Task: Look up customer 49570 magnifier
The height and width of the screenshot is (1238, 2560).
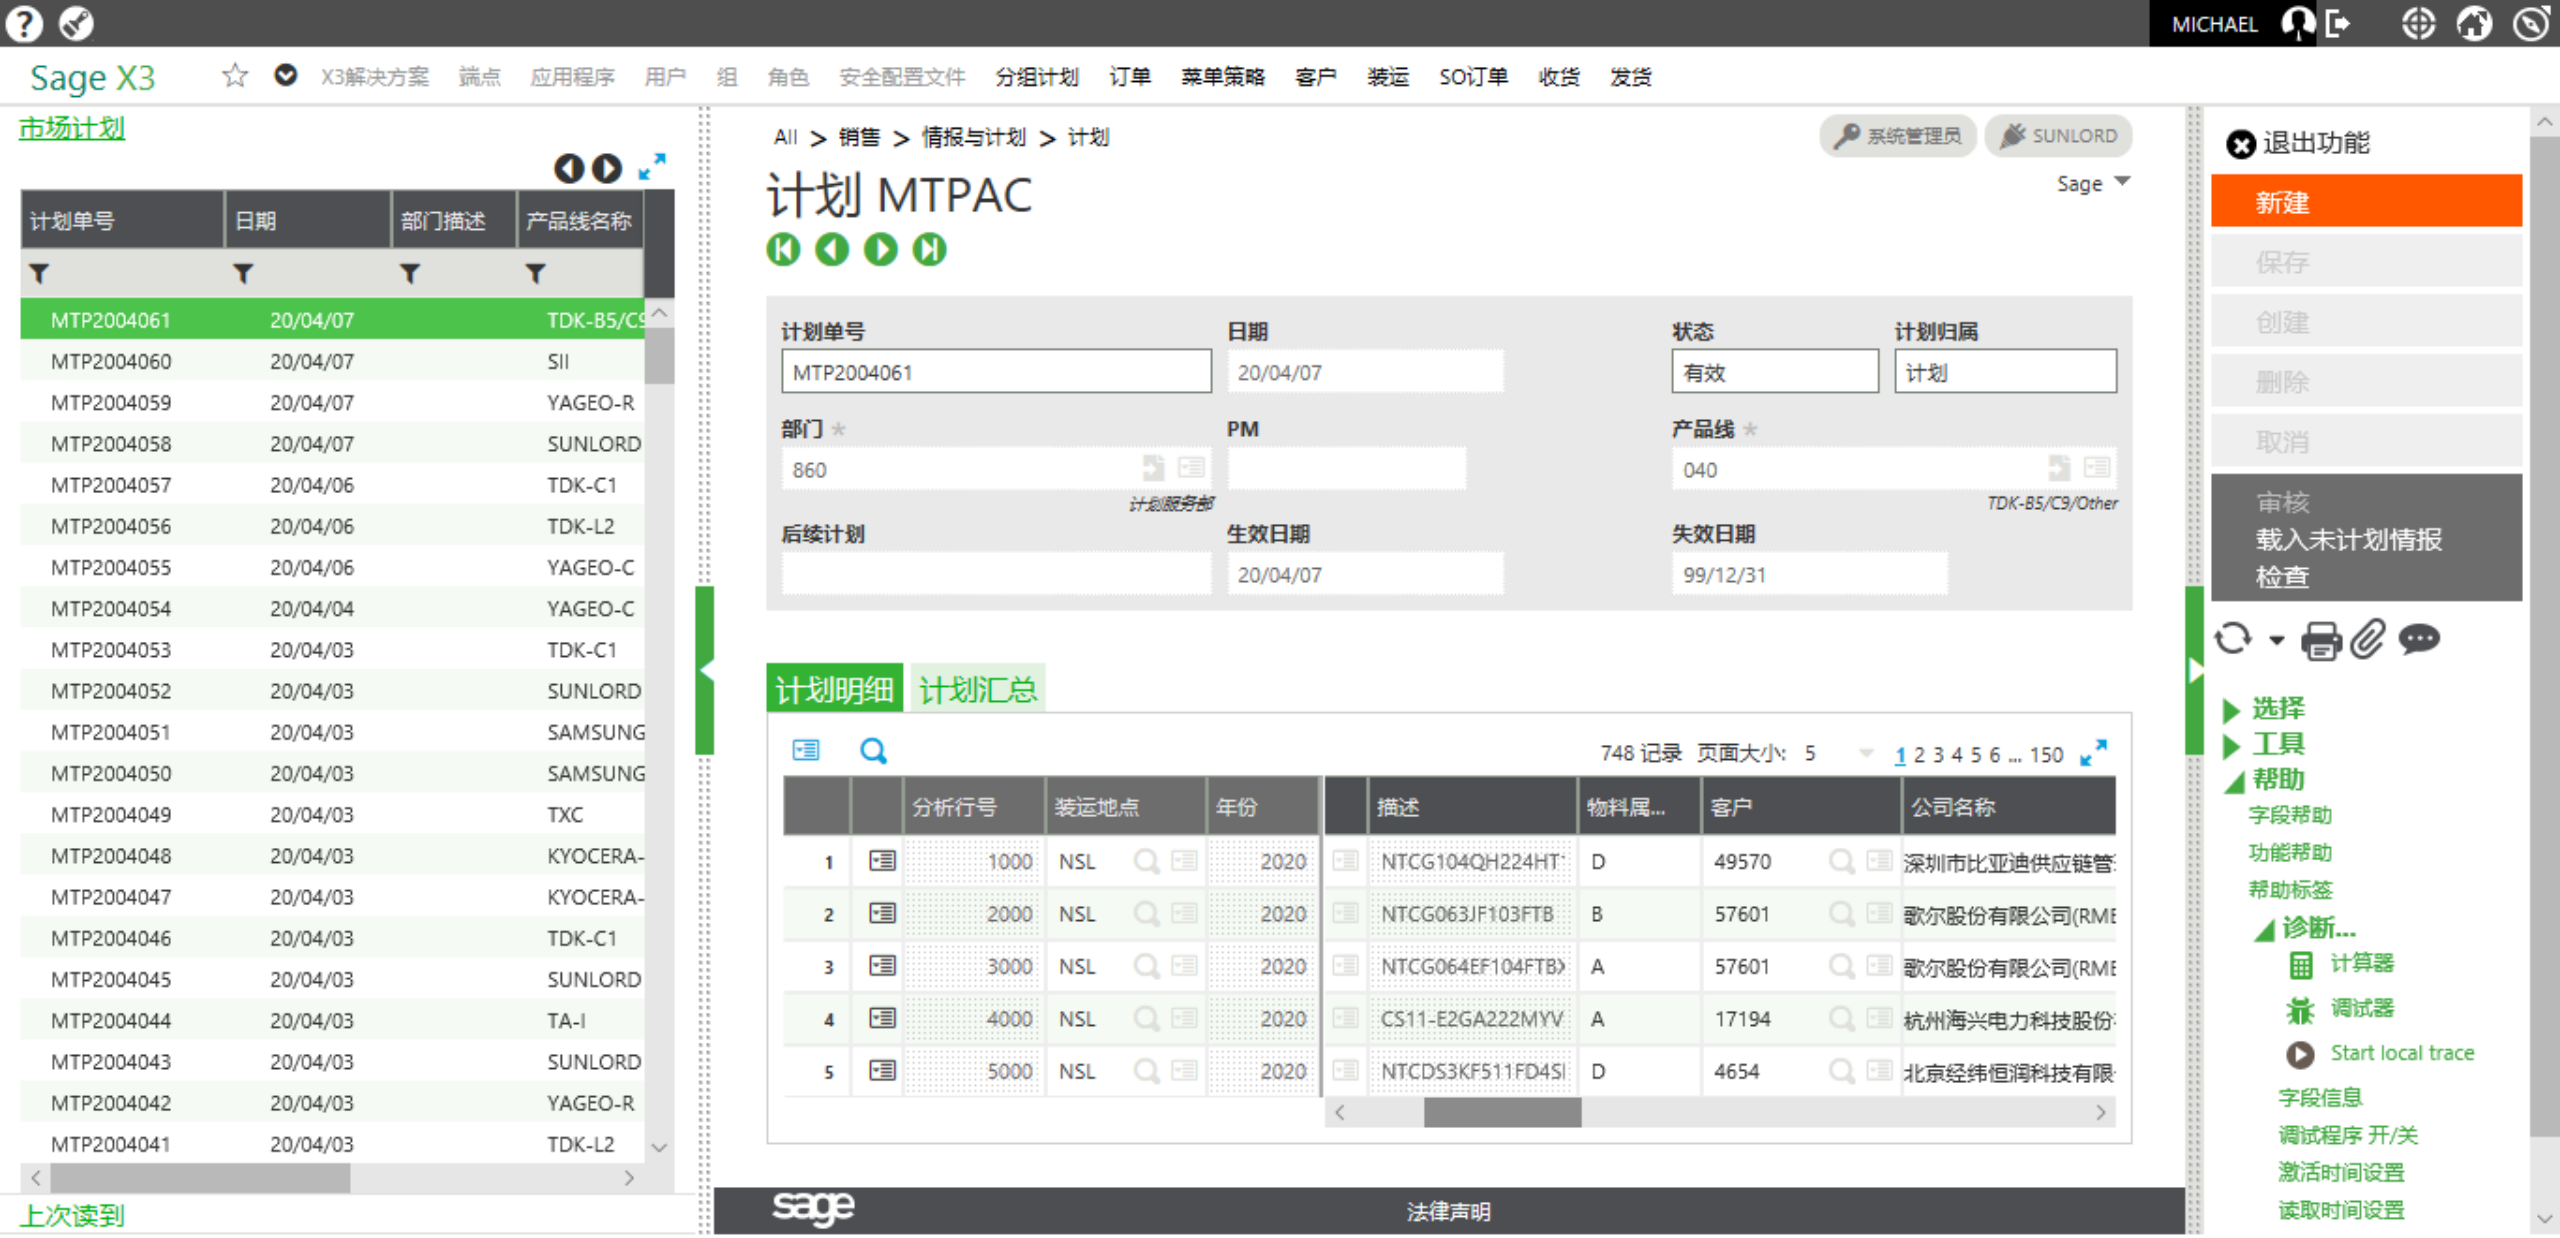Action: coord(1841,861)
